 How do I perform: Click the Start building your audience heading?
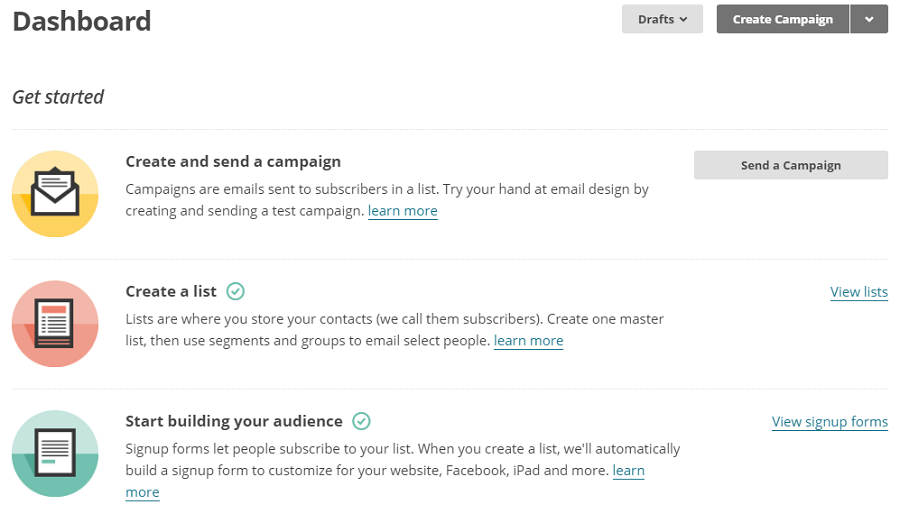coord(234,421)
